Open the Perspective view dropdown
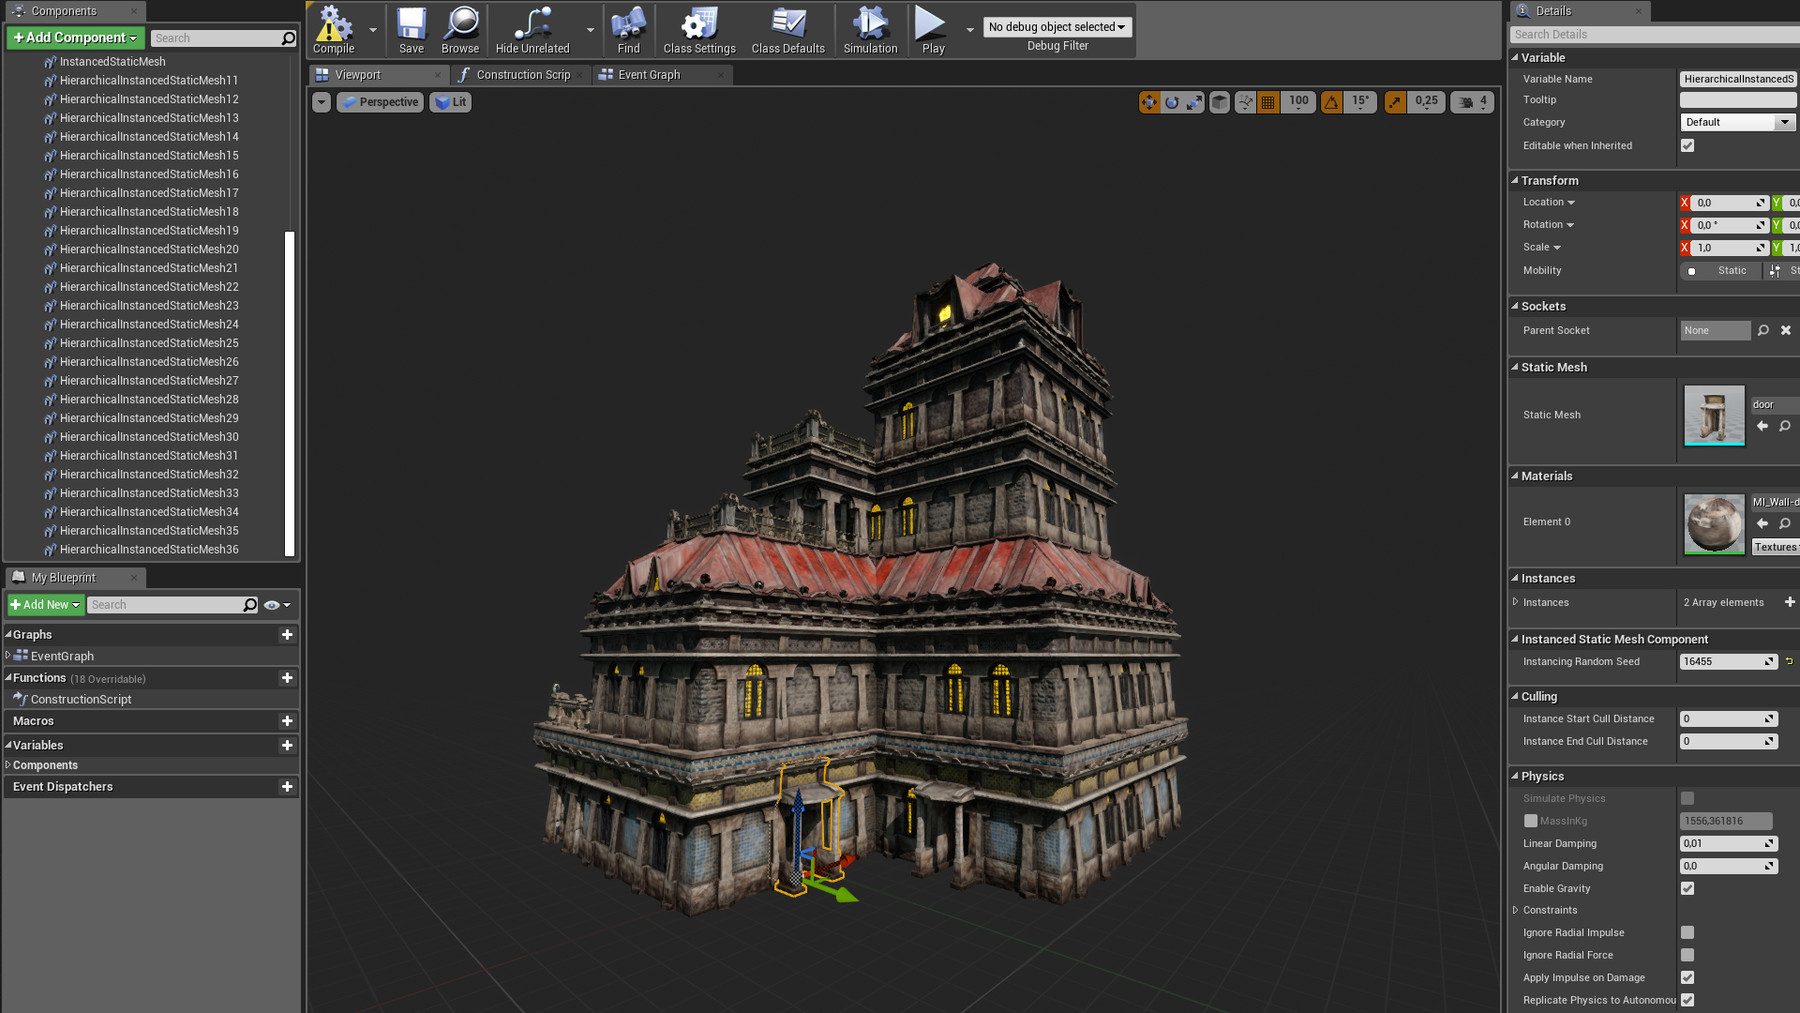1800x1013 pixels. (379, 101)
